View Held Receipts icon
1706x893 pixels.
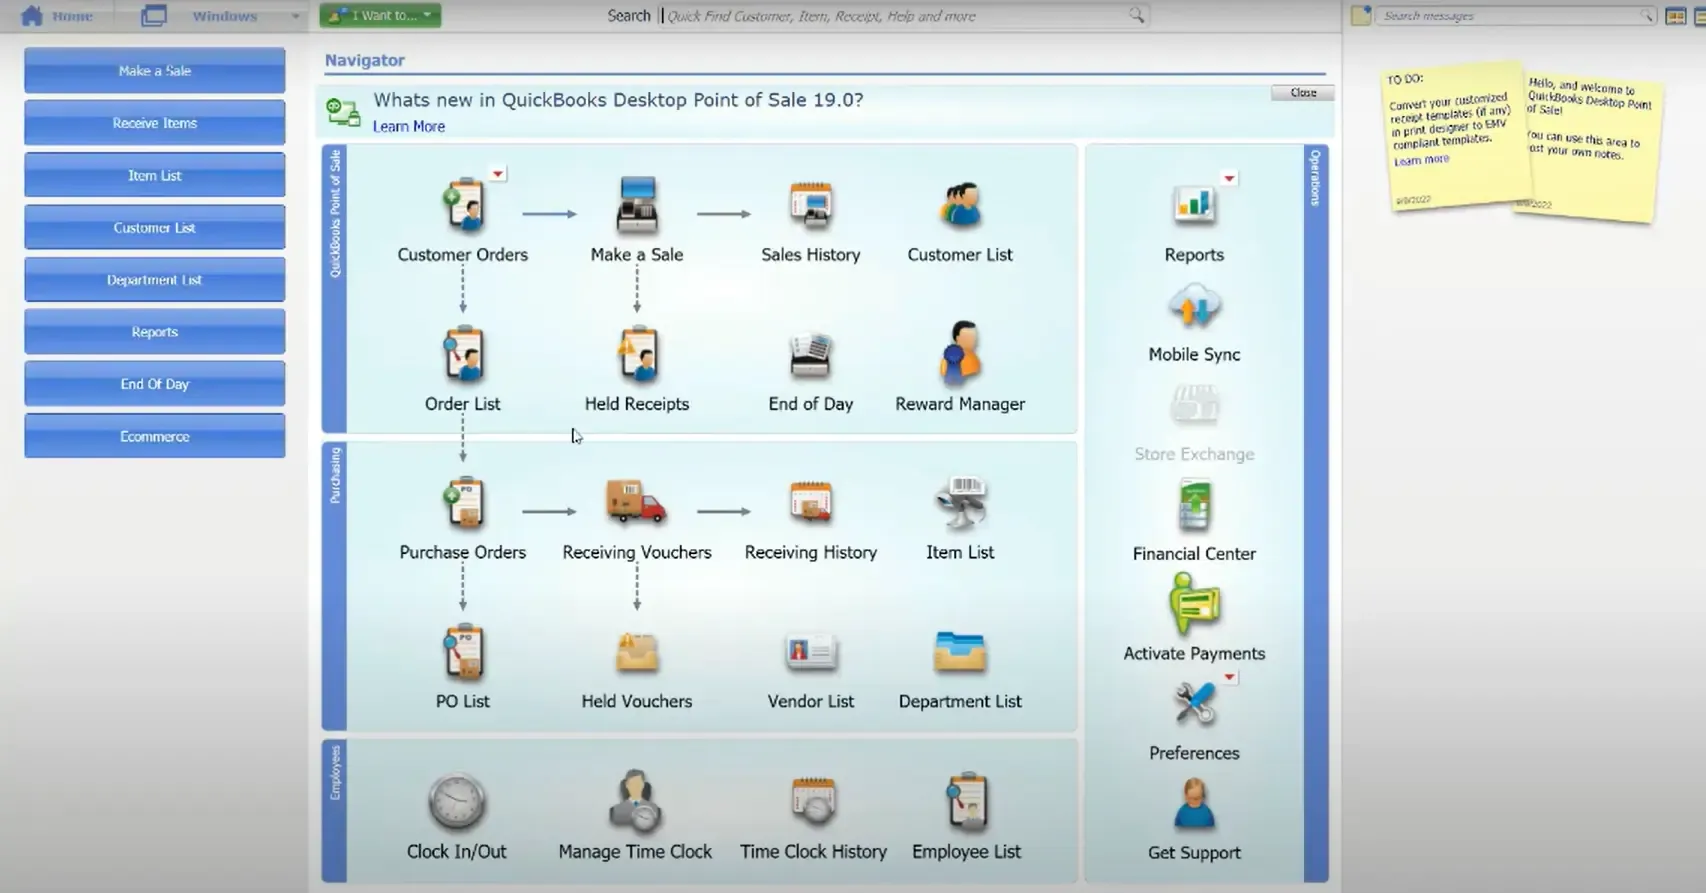click(x=637, y=354)
